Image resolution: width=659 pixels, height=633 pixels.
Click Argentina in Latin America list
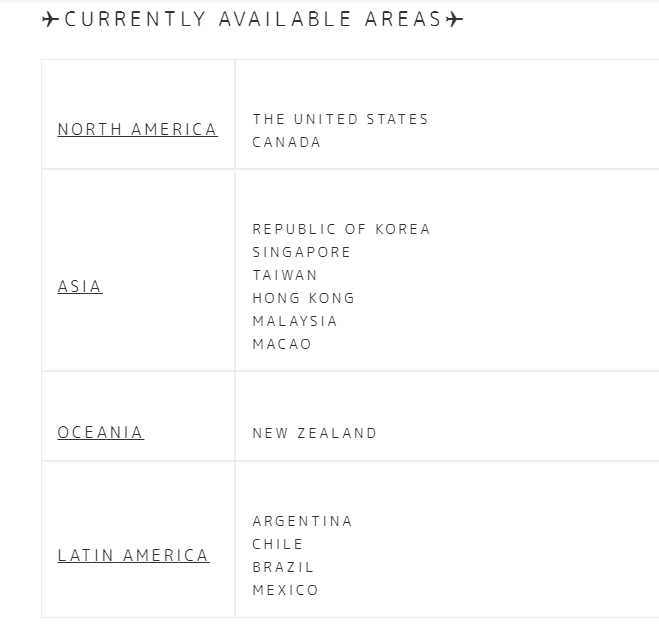(302, 521)
